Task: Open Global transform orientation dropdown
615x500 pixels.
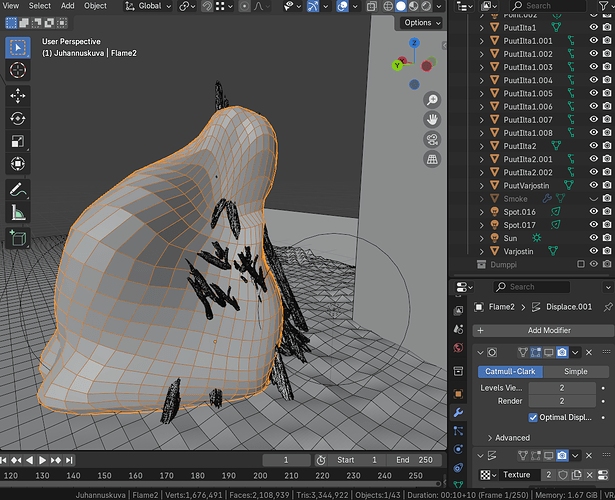Action: [148, 6]
